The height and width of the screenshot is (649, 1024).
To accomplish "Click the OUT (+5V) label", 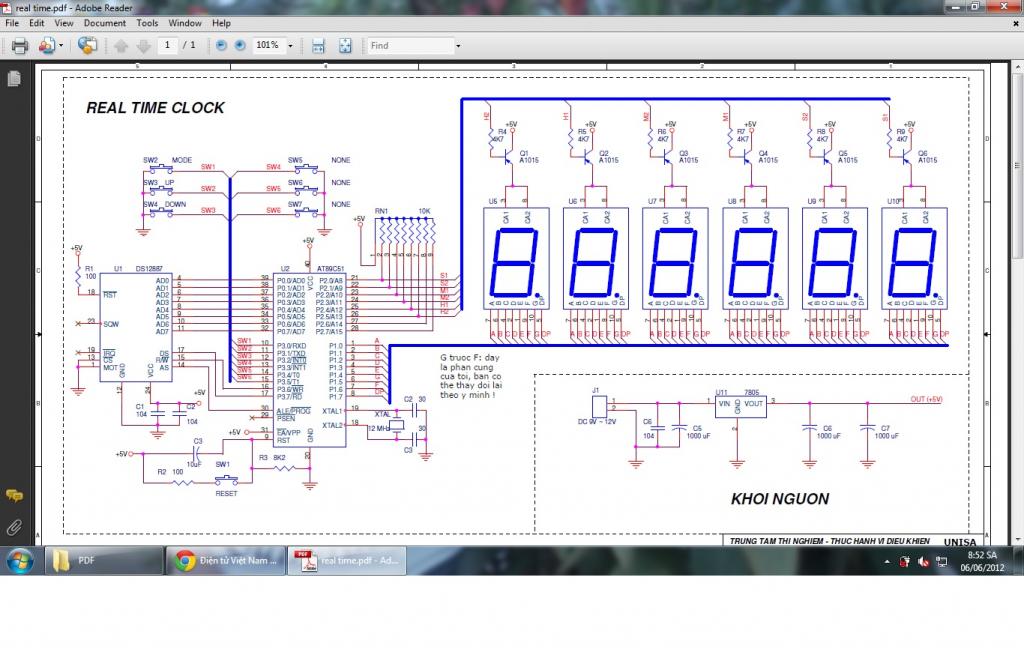I will coord(926,399).
